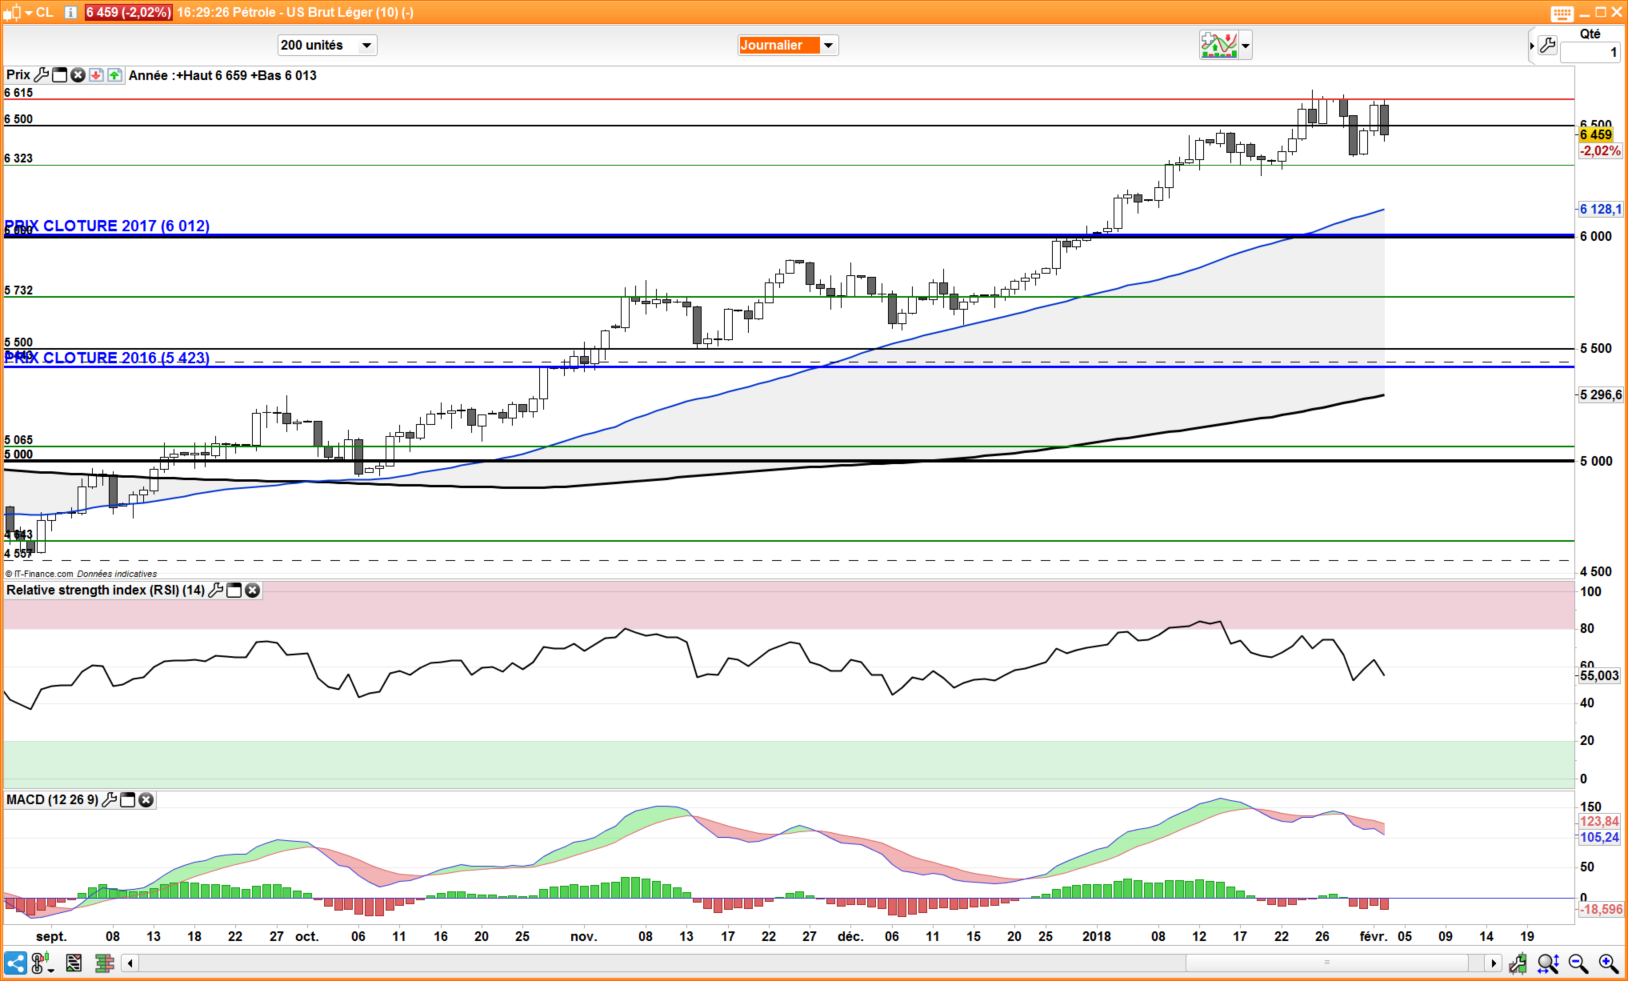Image resolution: width=1628 pixels, height=981 pixels.
Task: Click the Prix panel label
Action: (x=18, y=75)
